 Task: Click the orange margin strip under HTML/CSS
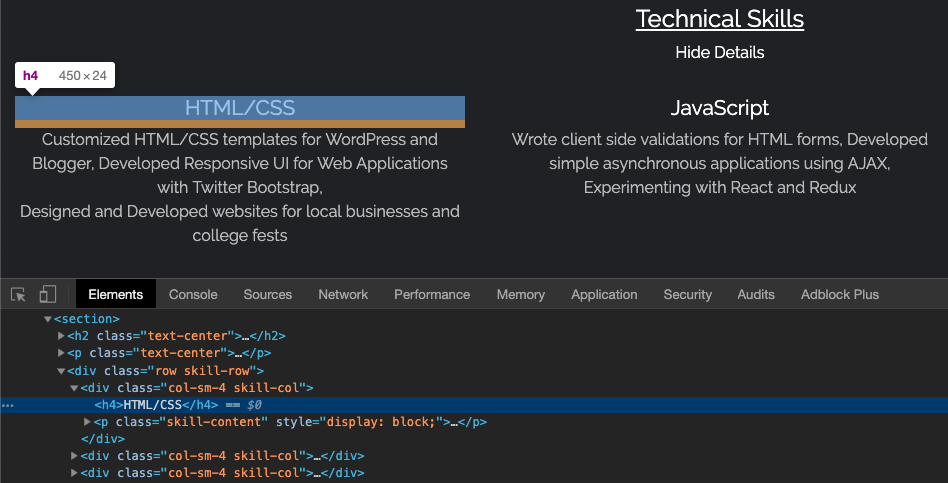(239, 124)
